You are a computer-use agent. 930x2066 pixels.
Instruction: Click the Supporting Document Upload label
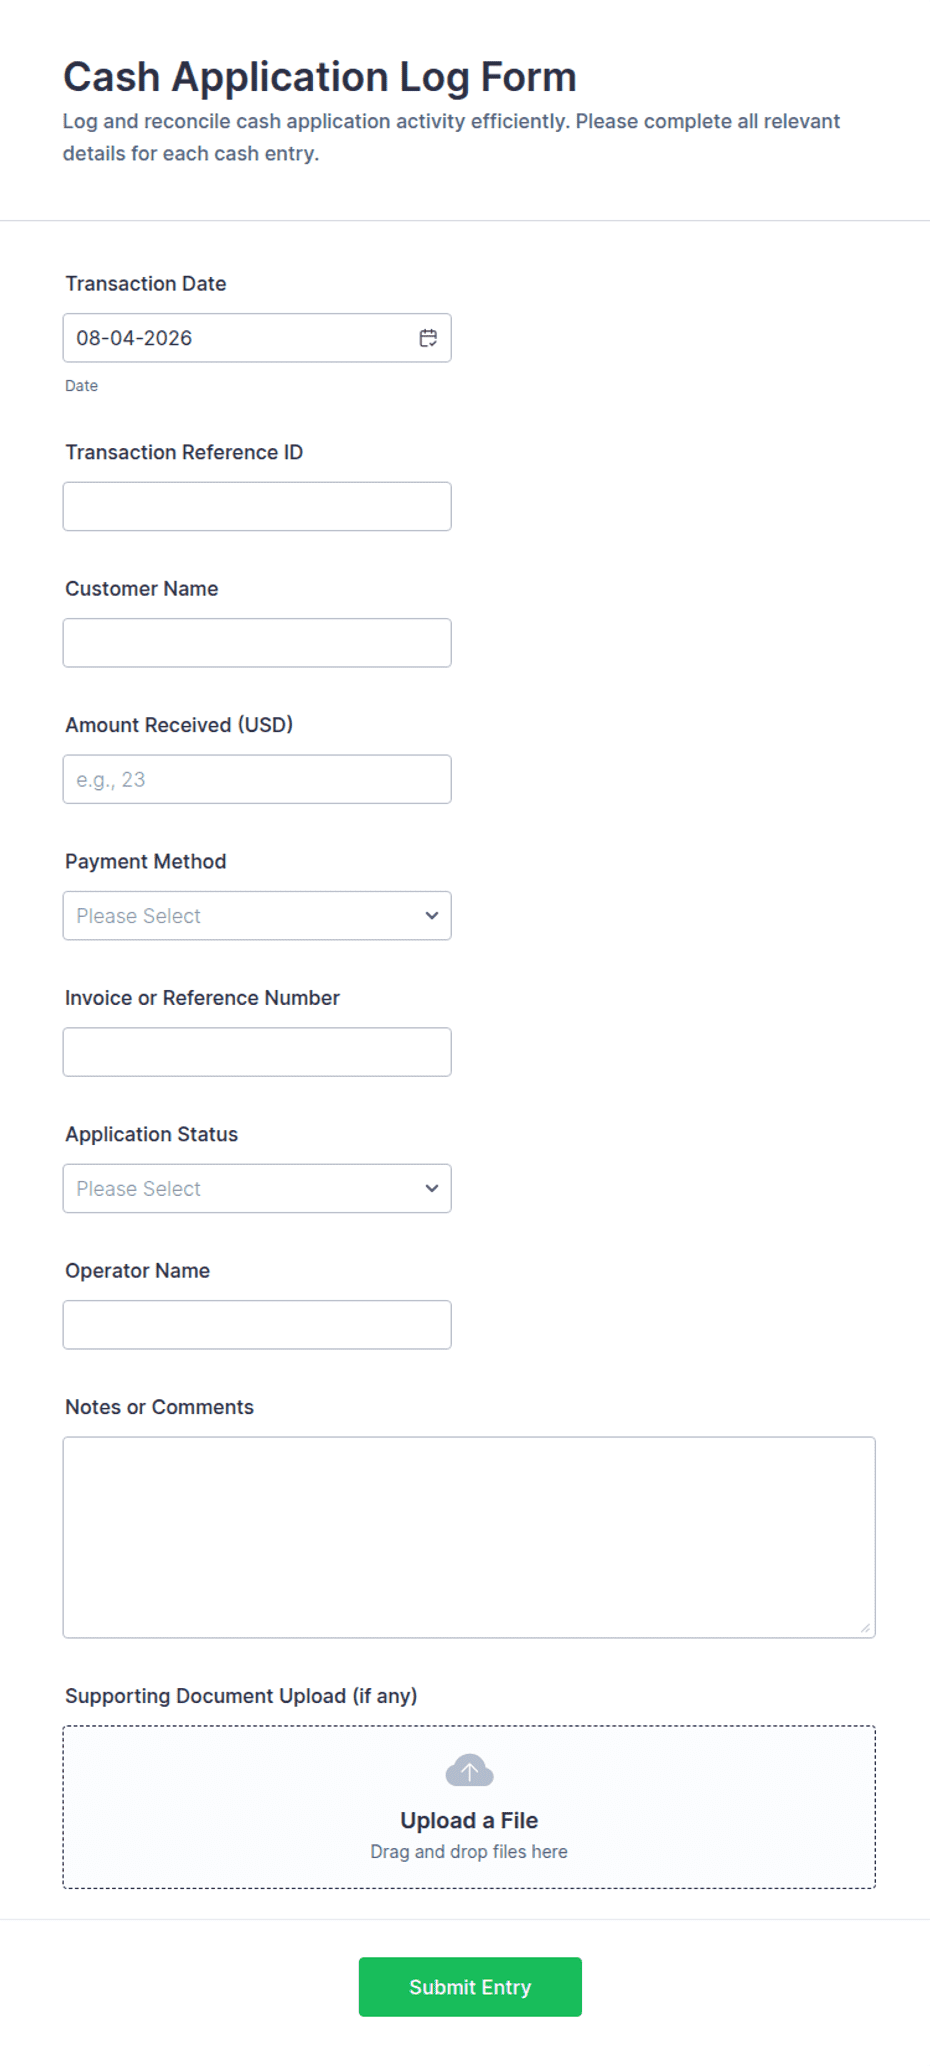coord(241,1696)
